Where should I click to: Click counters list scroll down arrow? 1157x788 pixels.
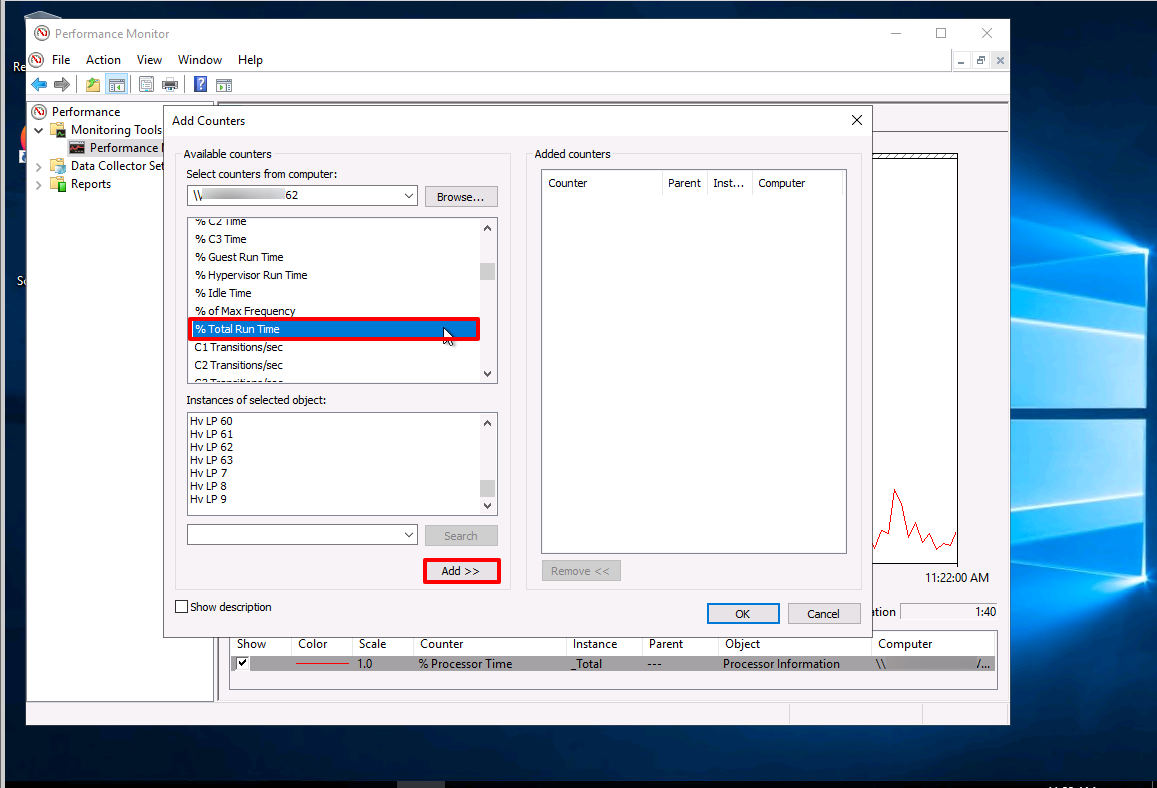point(487,374)
